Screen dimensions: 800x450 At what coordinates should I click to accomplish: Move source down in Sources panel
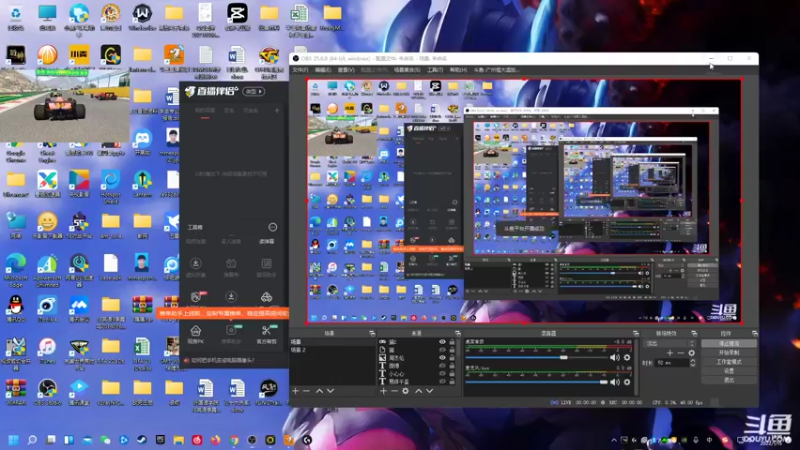point(430,391)
